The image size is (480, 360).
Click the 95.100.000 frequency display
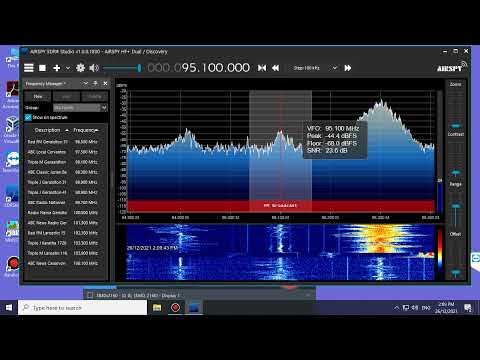(x=198, y=68)
